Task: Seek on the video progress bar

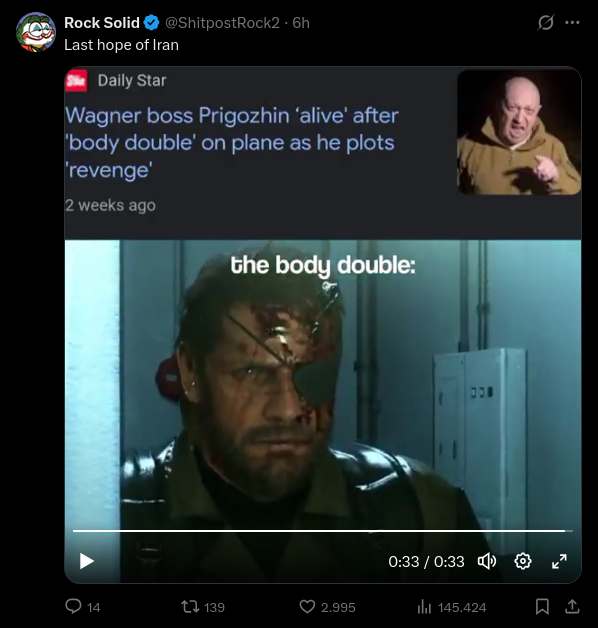Action: coord(323,531)
